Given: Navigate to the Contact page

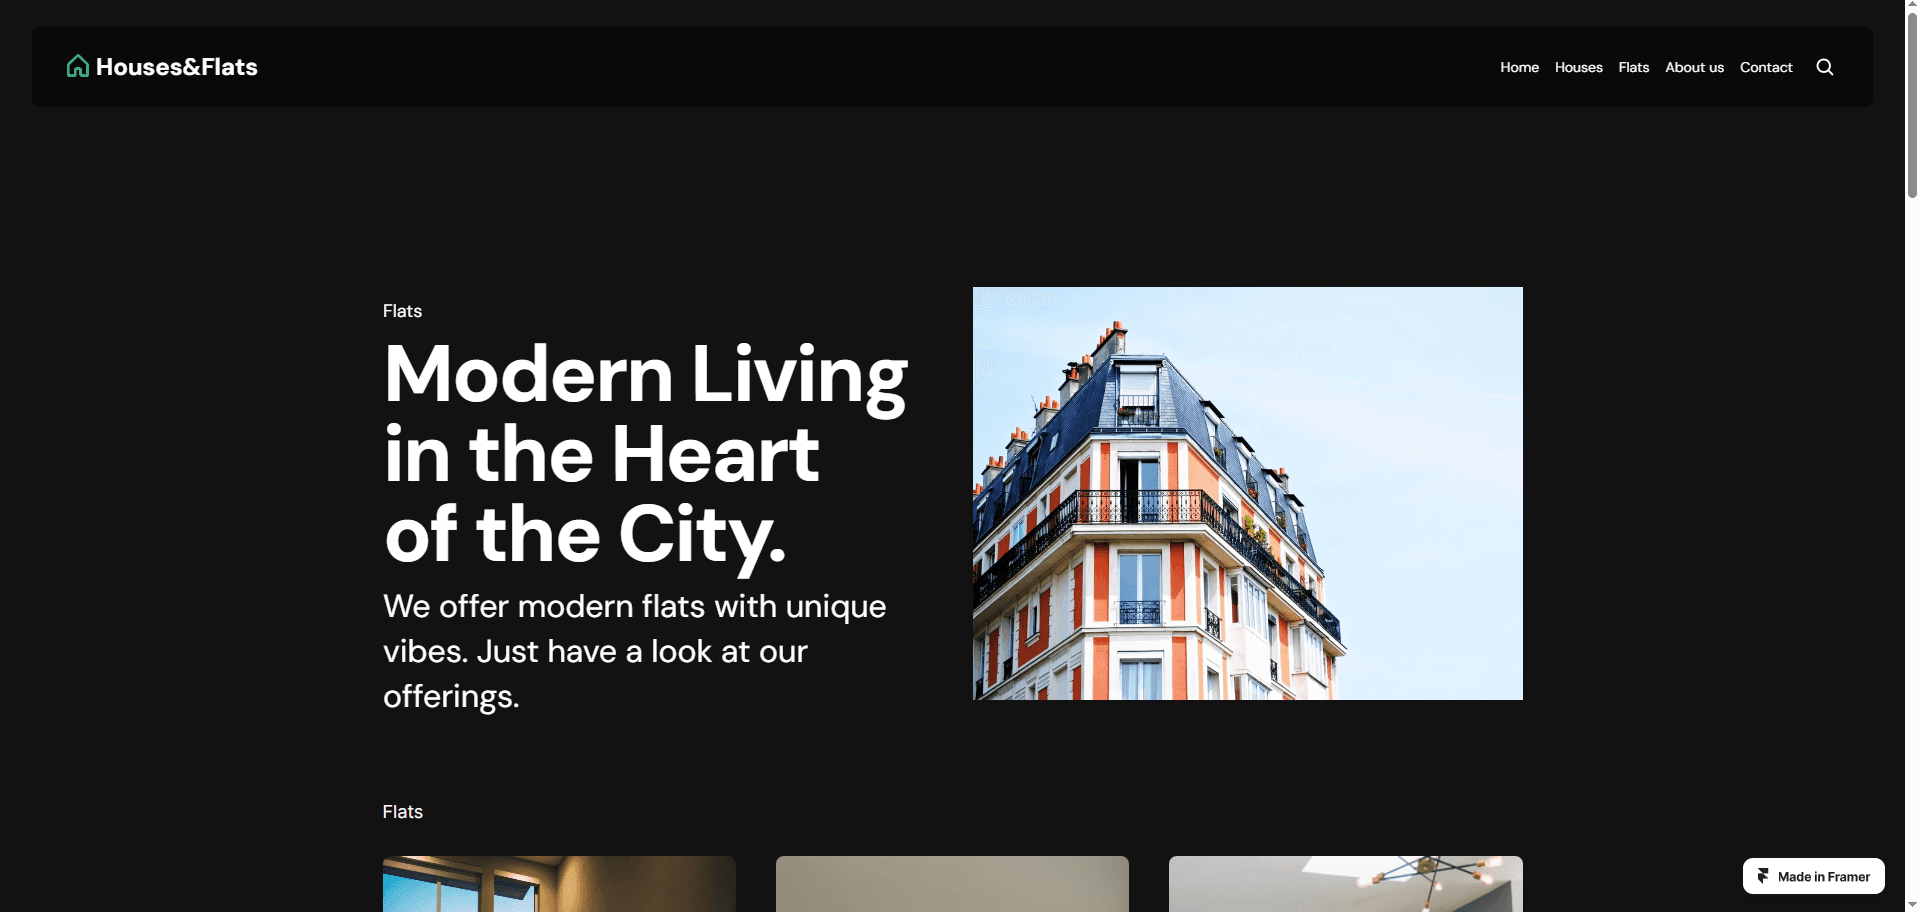Looking at the screenshot, I should coord(1766,67).
